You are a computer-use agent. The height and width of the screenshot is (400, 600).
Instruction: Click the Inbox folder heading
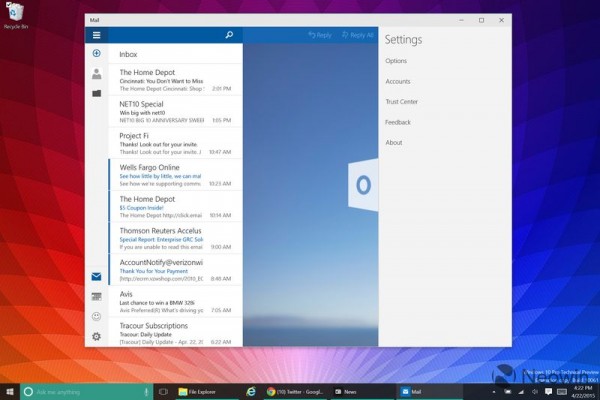click(x=128, y=54)
